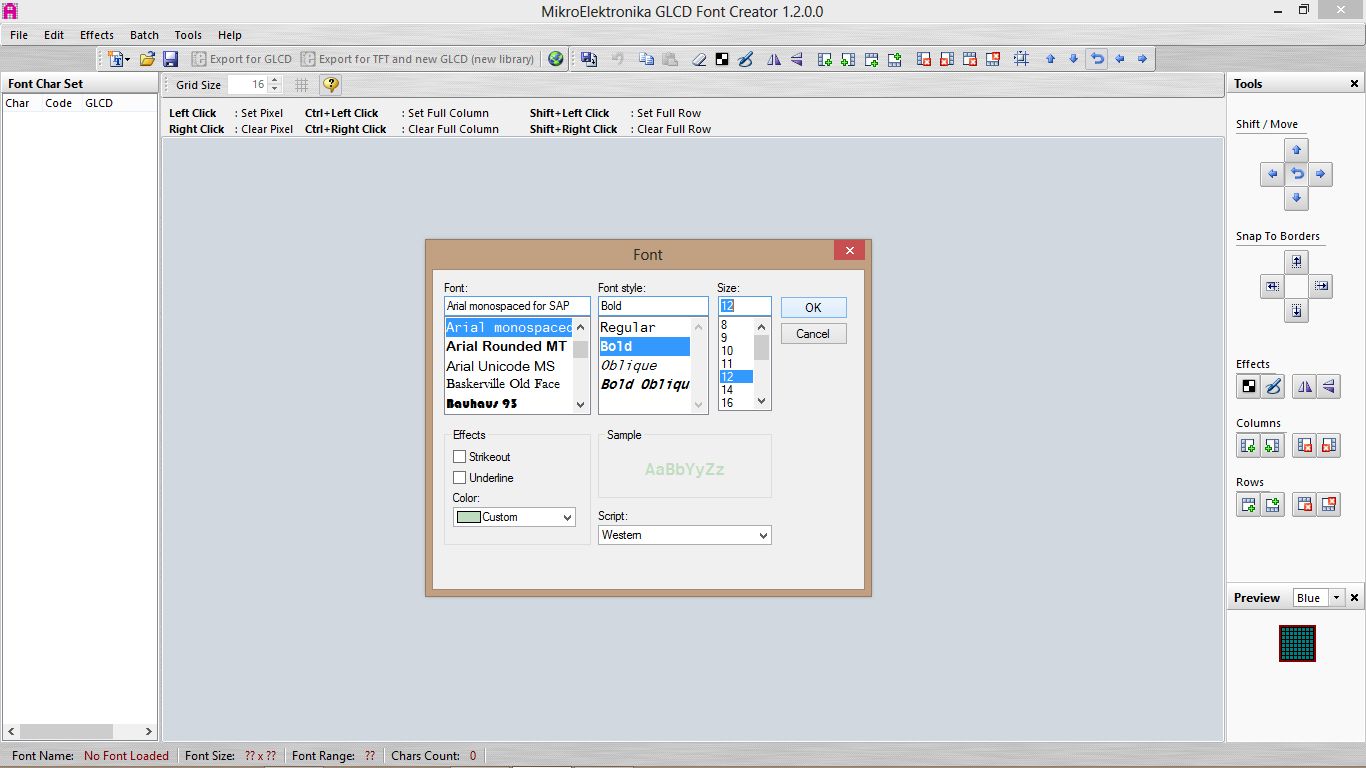Click the save floppy disk toolbar icon

170,59
